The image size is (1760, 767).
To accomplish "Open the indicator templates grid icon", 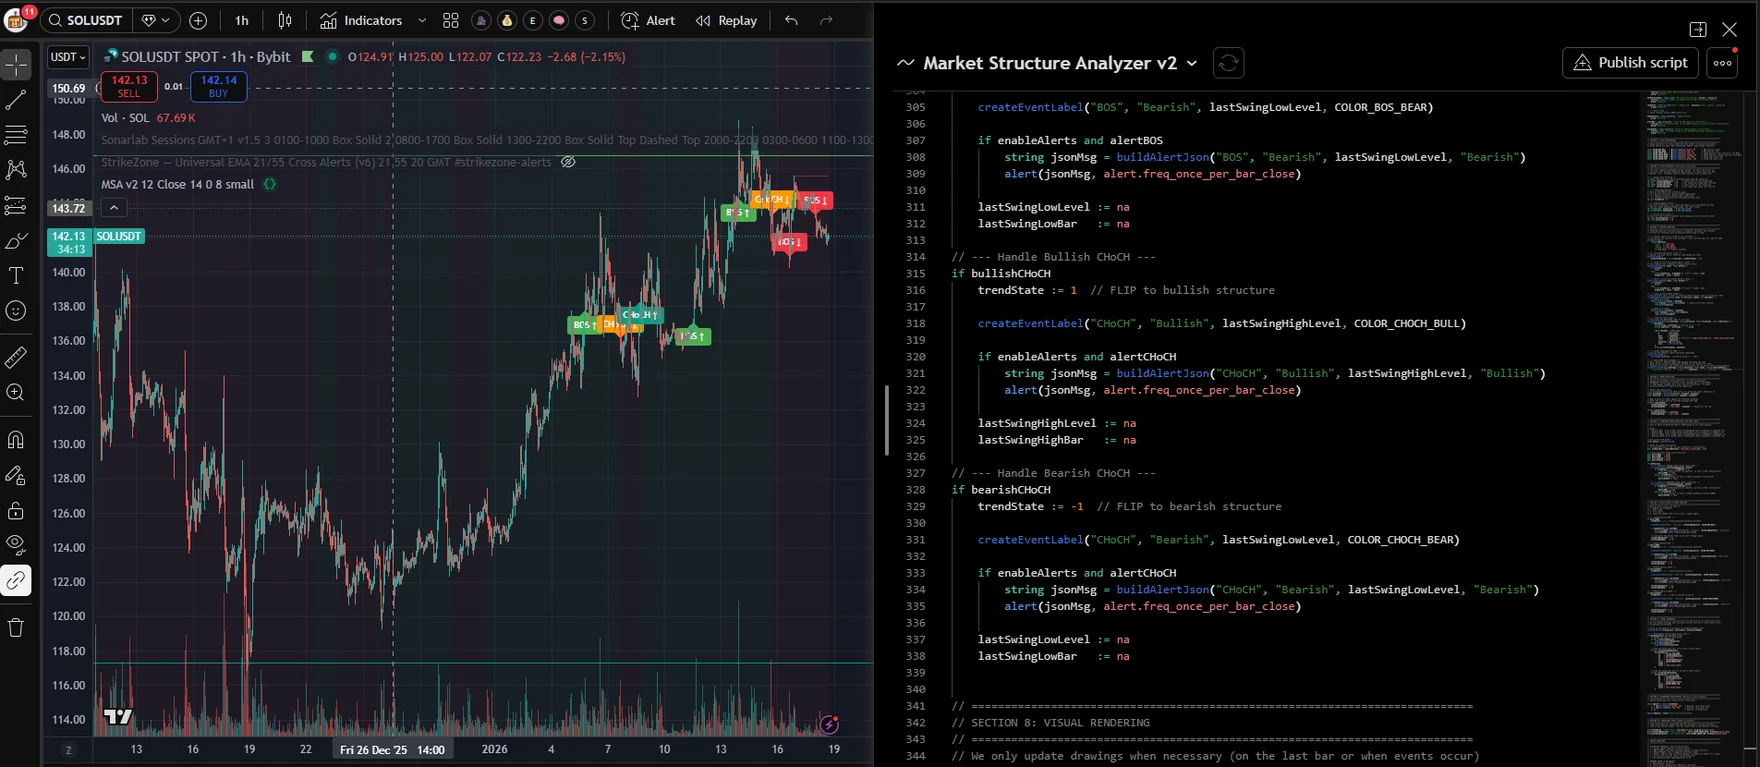I will click(451, 20).
